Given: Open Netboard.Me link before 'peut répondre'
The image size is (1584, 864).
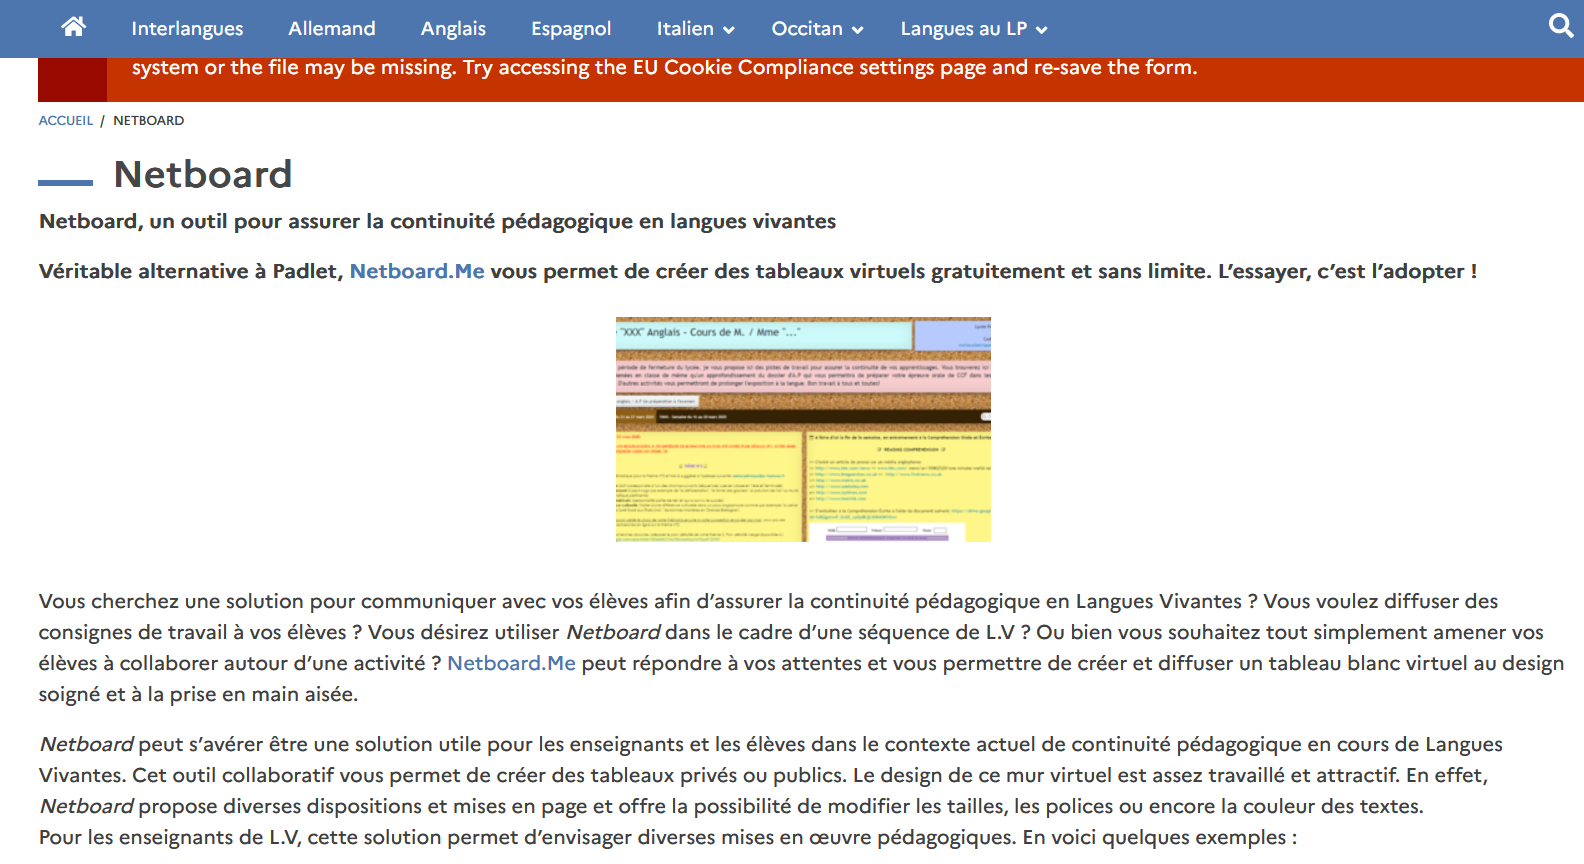Looking at the screenshot, I should tap(511, 663).
